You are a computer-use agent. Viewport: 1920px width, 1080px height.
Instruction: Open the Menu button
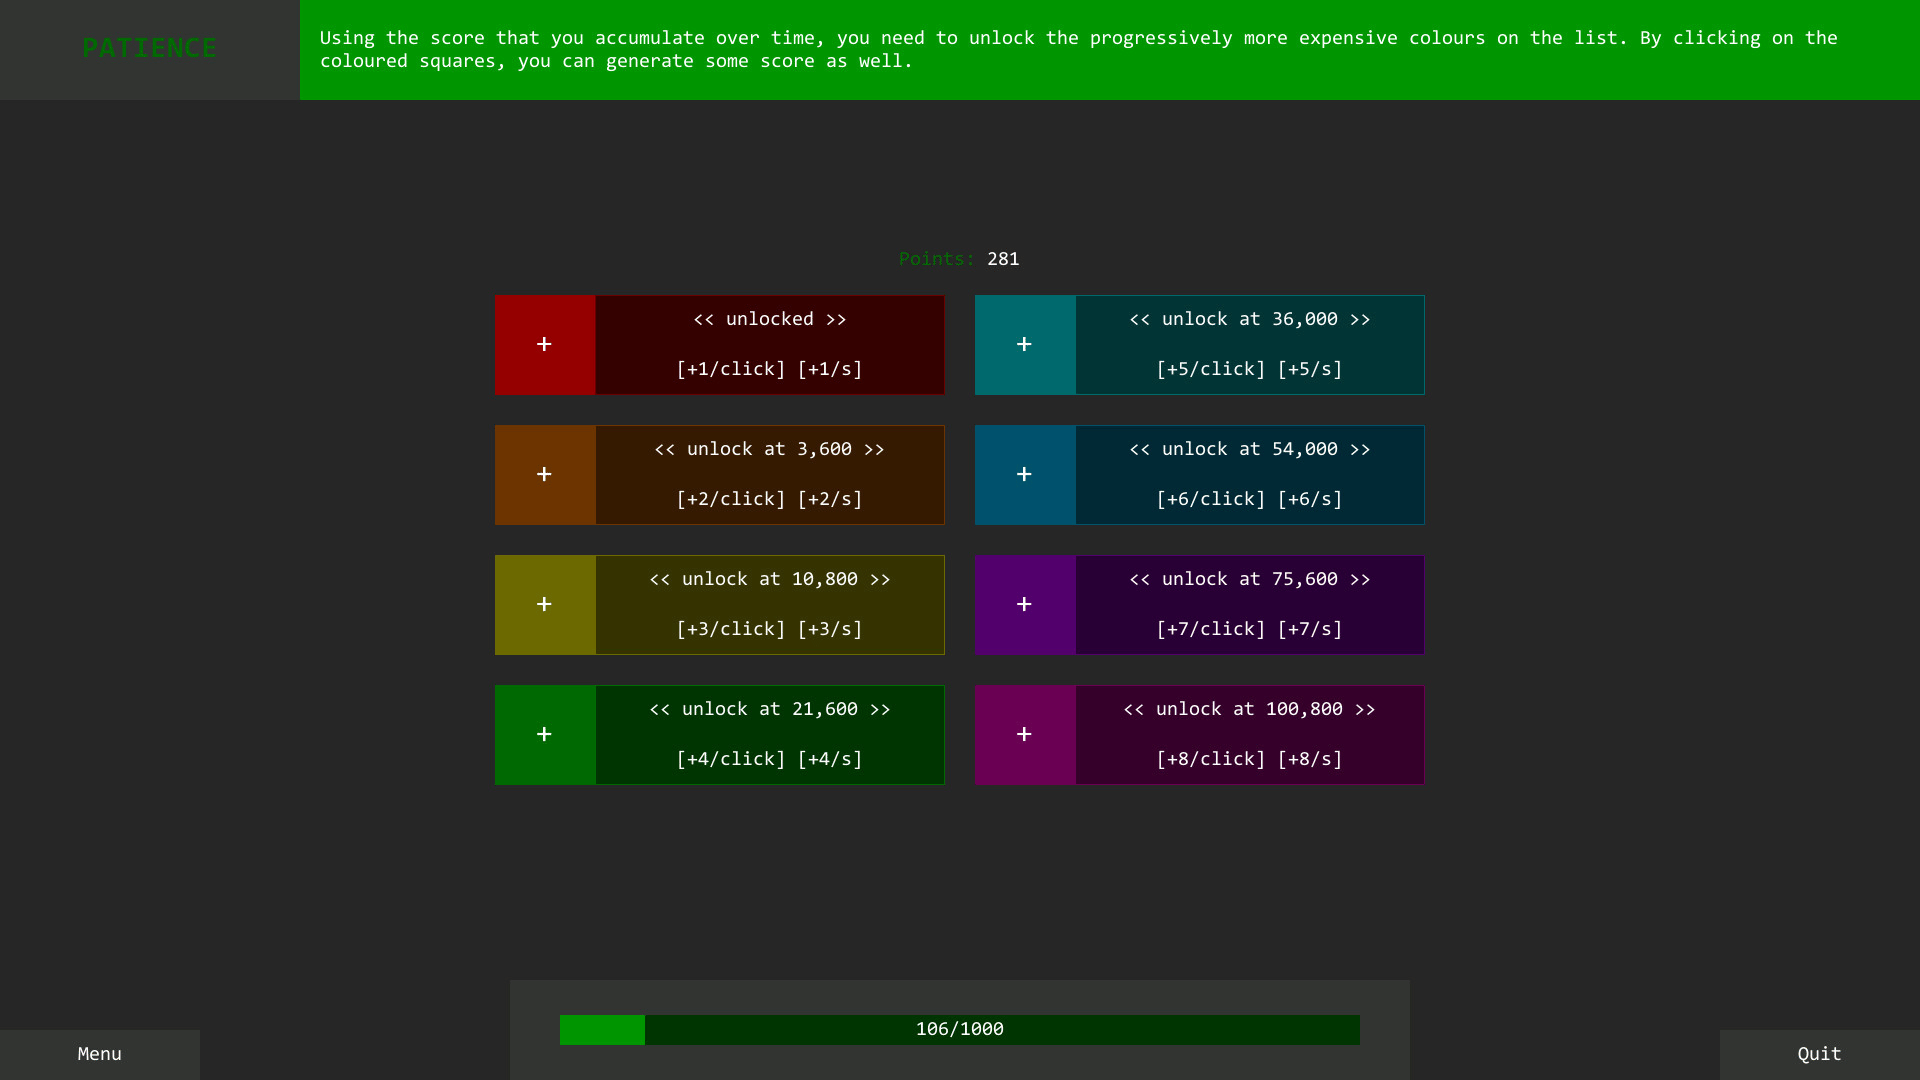click(x=100, y=1054)
